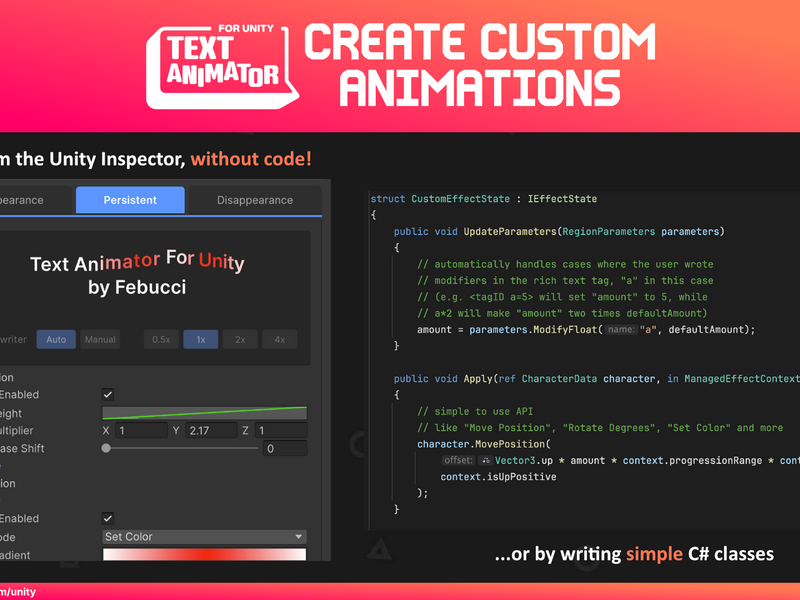Click the 'without code!' orange text
Image resolution: width=800 pixels, height=600 pixels.
click(251, 159)
